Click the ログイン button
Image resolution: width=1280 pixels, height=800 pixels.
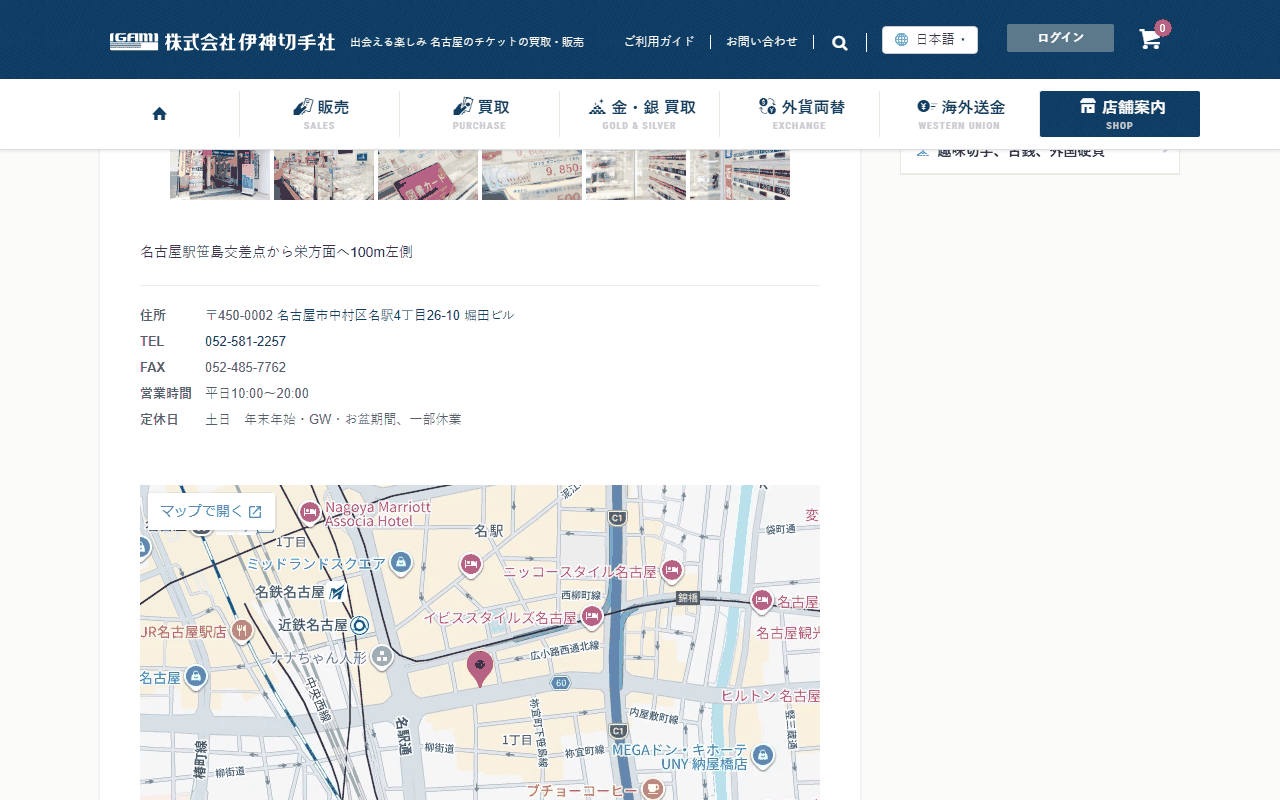tap(1060, 38)
